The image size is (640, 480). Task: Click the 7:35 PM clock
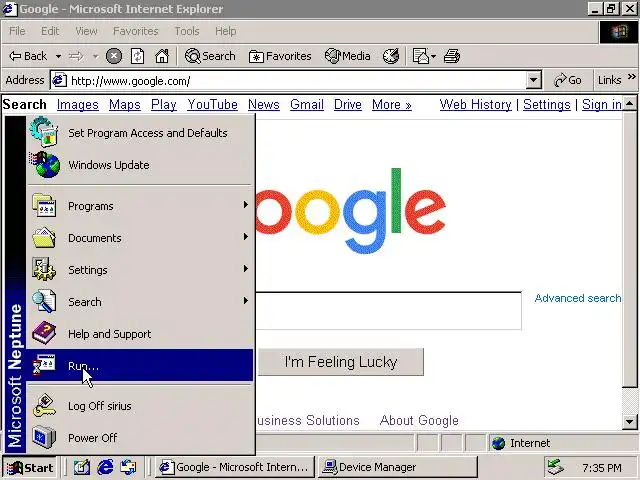pos(602,467)
